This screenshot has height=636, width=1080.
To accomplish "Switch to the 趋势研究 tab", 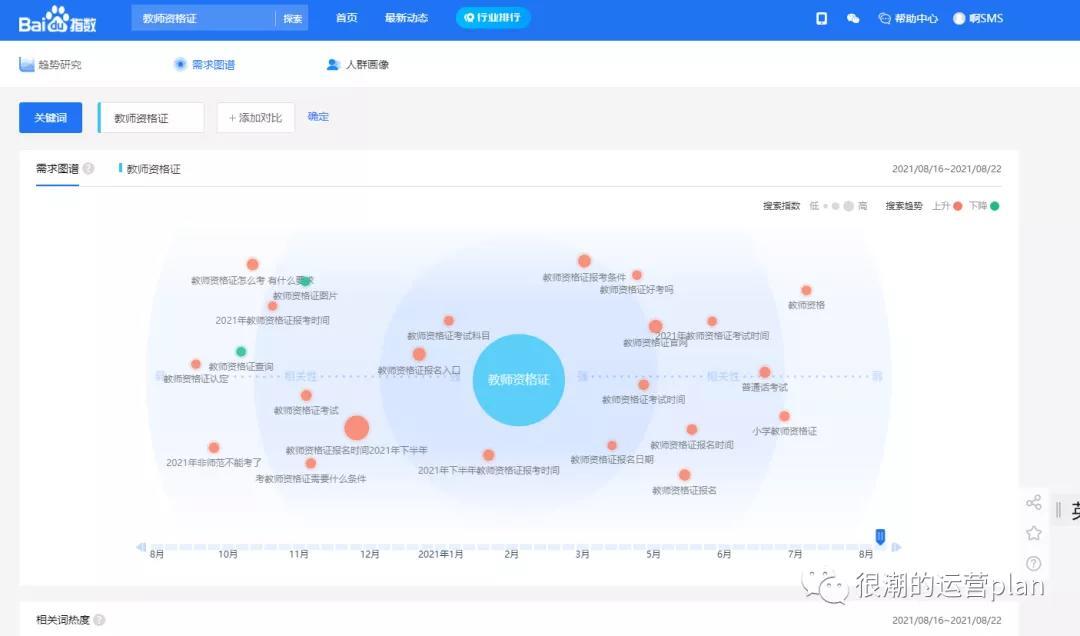I will click(52, 65).
